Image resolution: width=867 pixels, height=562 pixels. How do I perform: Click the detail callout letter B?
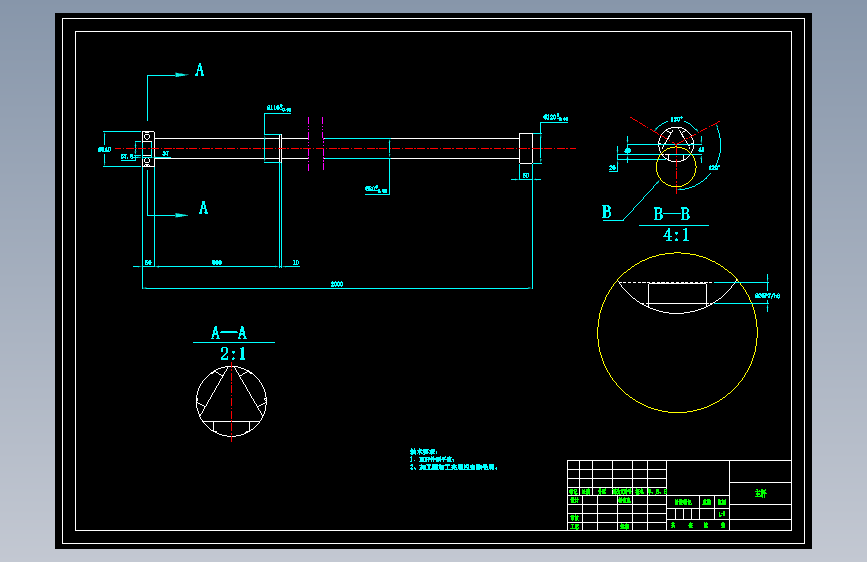click(x=607, y=212)
